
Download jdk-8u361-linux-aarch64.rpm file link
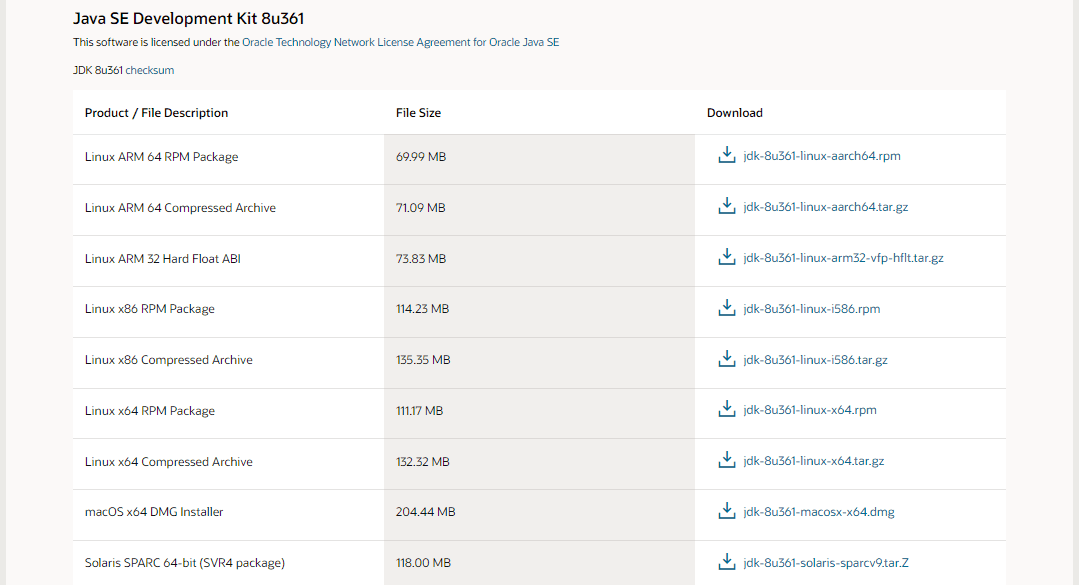pyautogui.click(x=822, y=156)
